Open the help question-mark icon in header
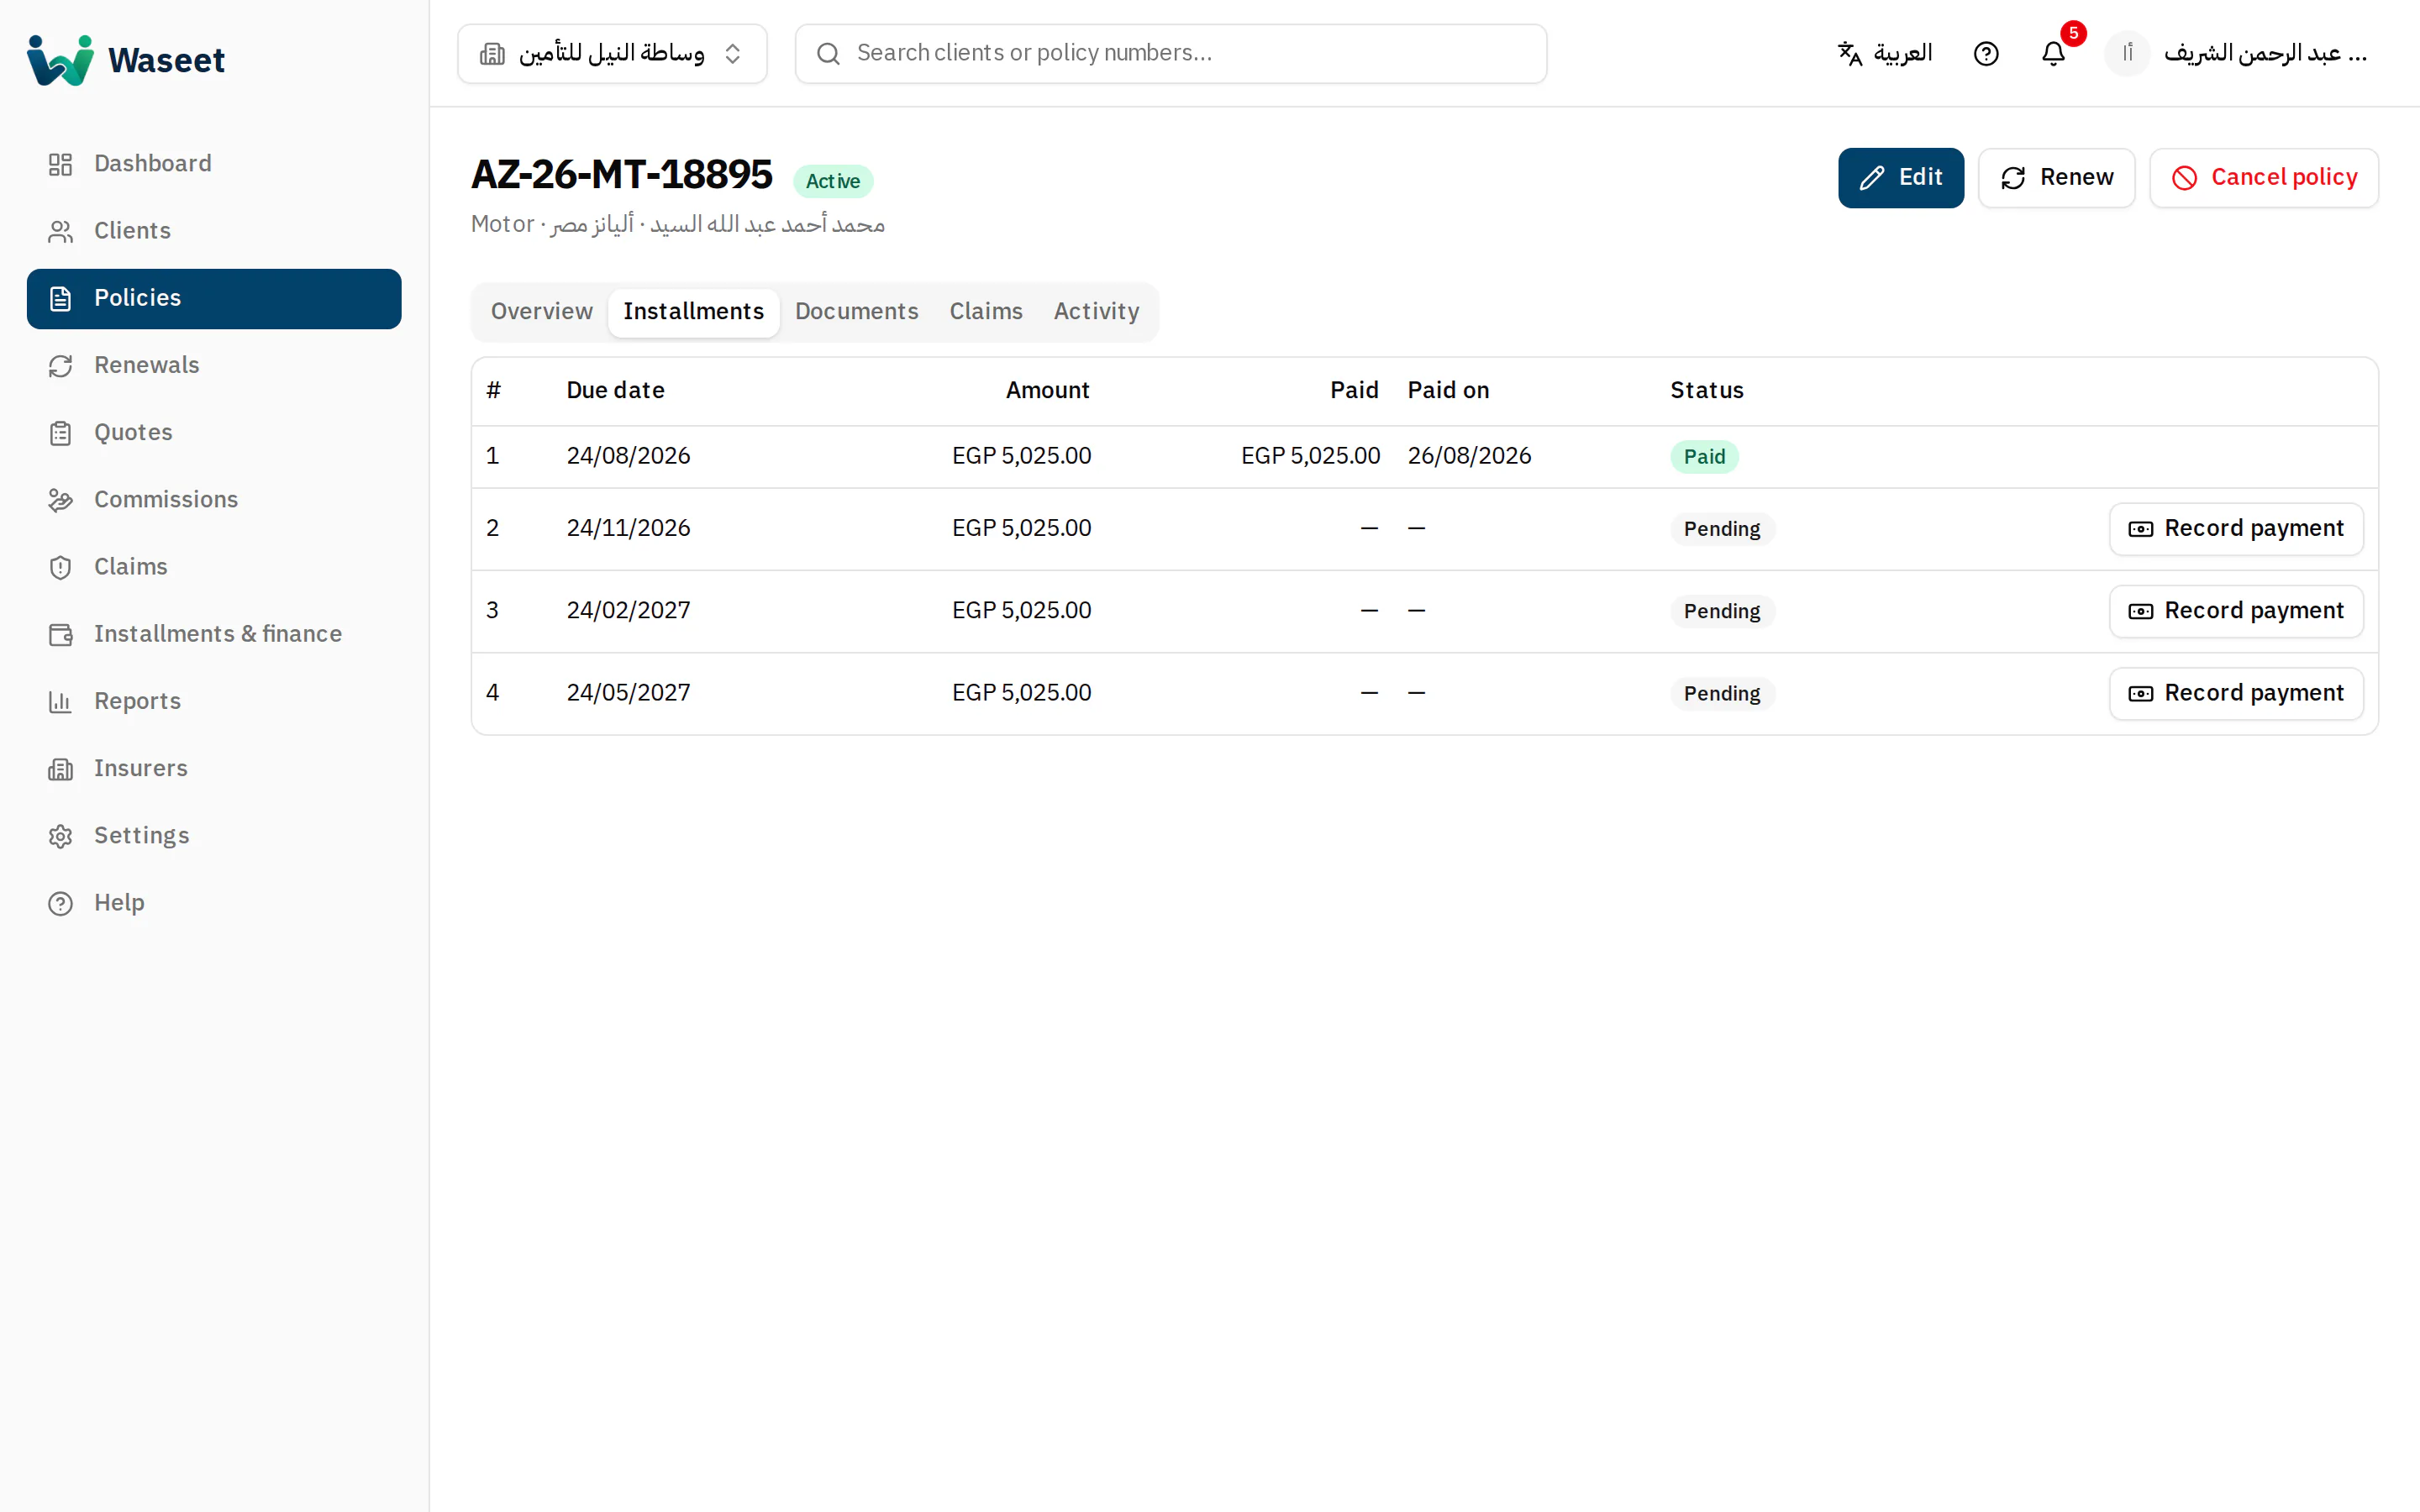The image size is (2420, 1512). (x=1986, y=53)
